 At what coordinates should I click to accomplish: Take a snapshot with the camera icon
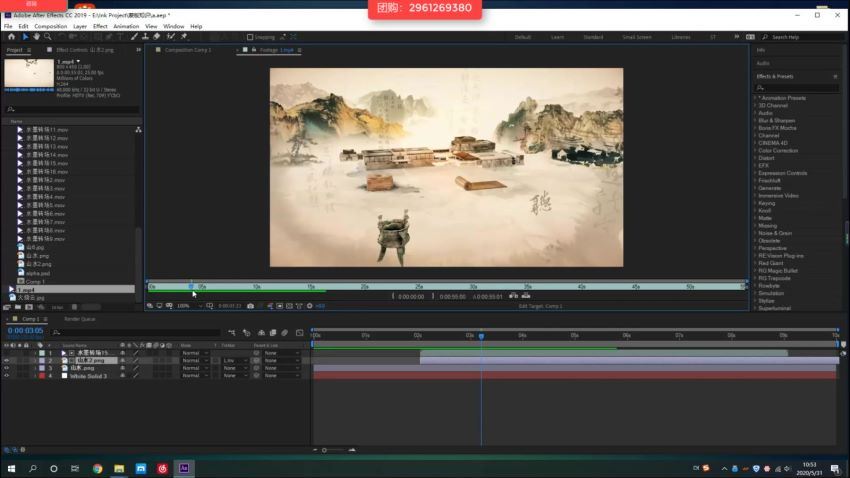(x=250, y=306)
